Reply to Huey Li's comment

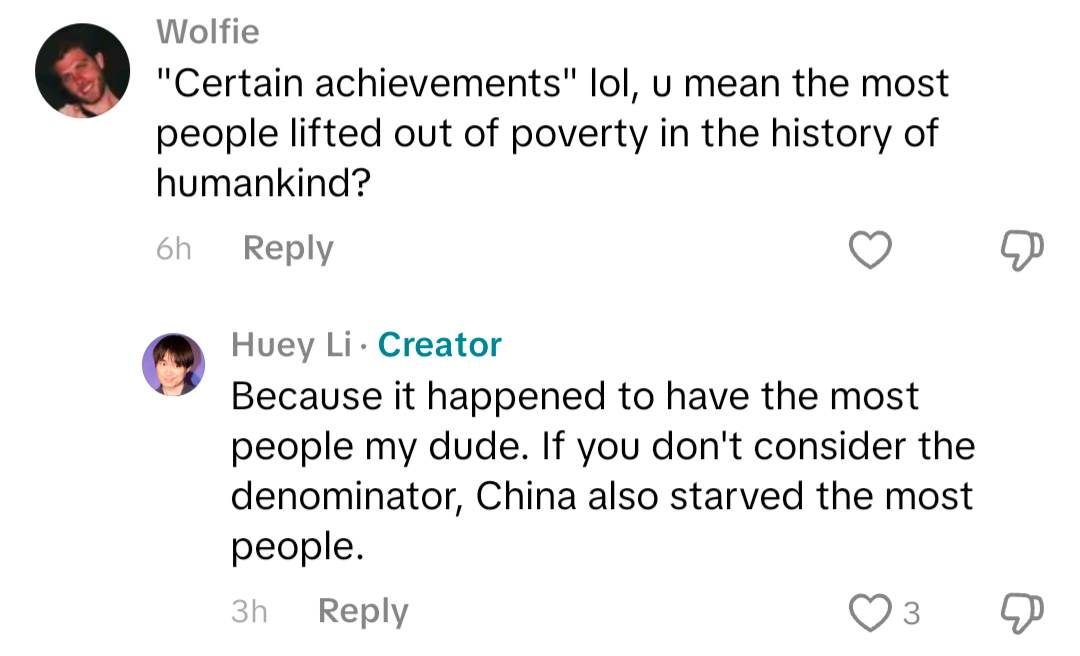point(363,611)
